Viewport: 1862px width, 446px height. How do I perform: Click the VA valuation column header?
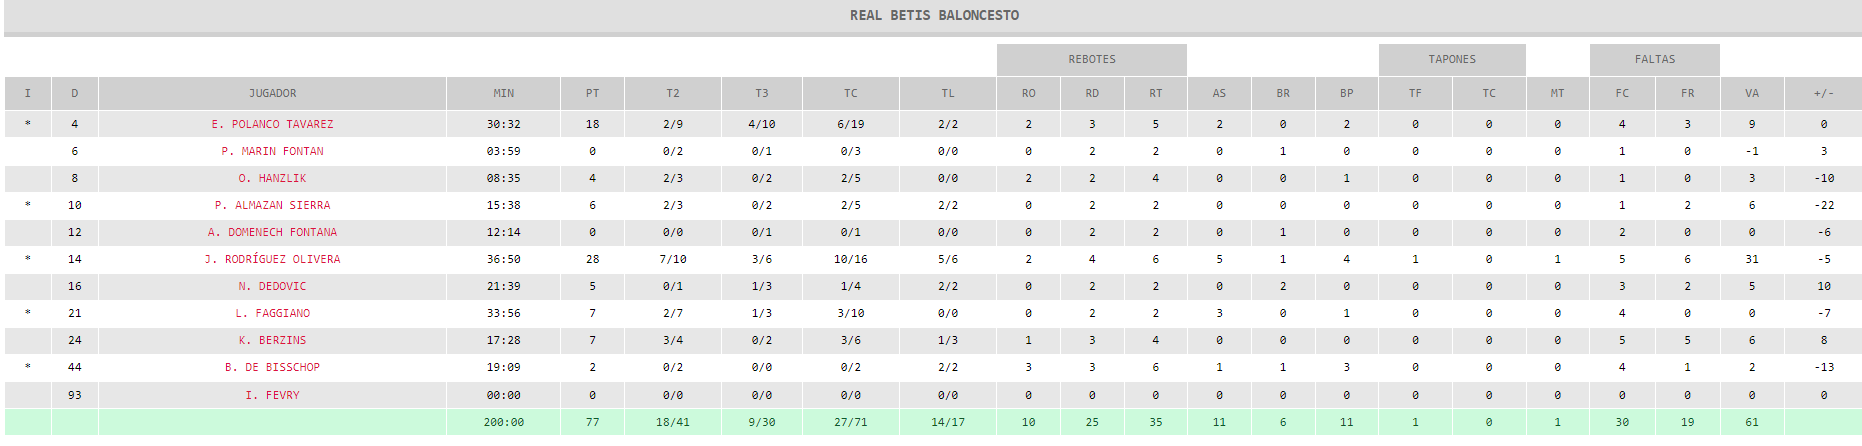point(1751,93)
